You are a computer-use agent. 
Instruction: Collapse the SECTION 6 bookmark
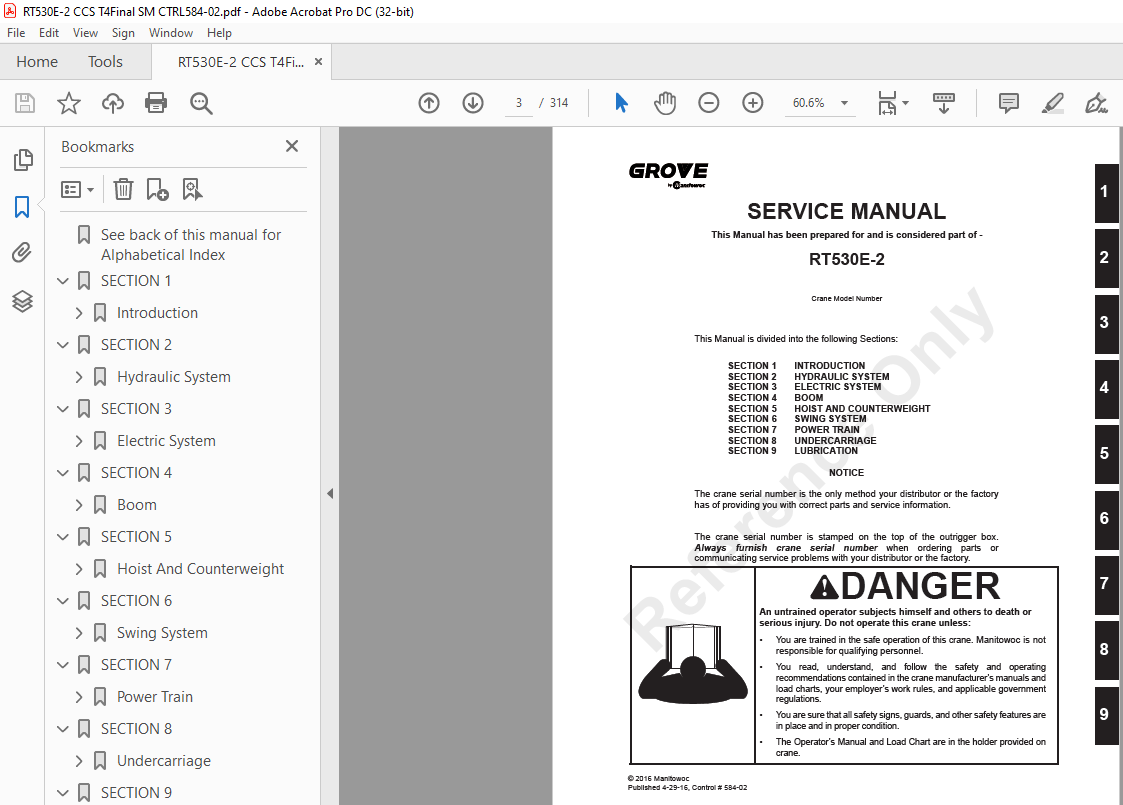click(63, 601)
